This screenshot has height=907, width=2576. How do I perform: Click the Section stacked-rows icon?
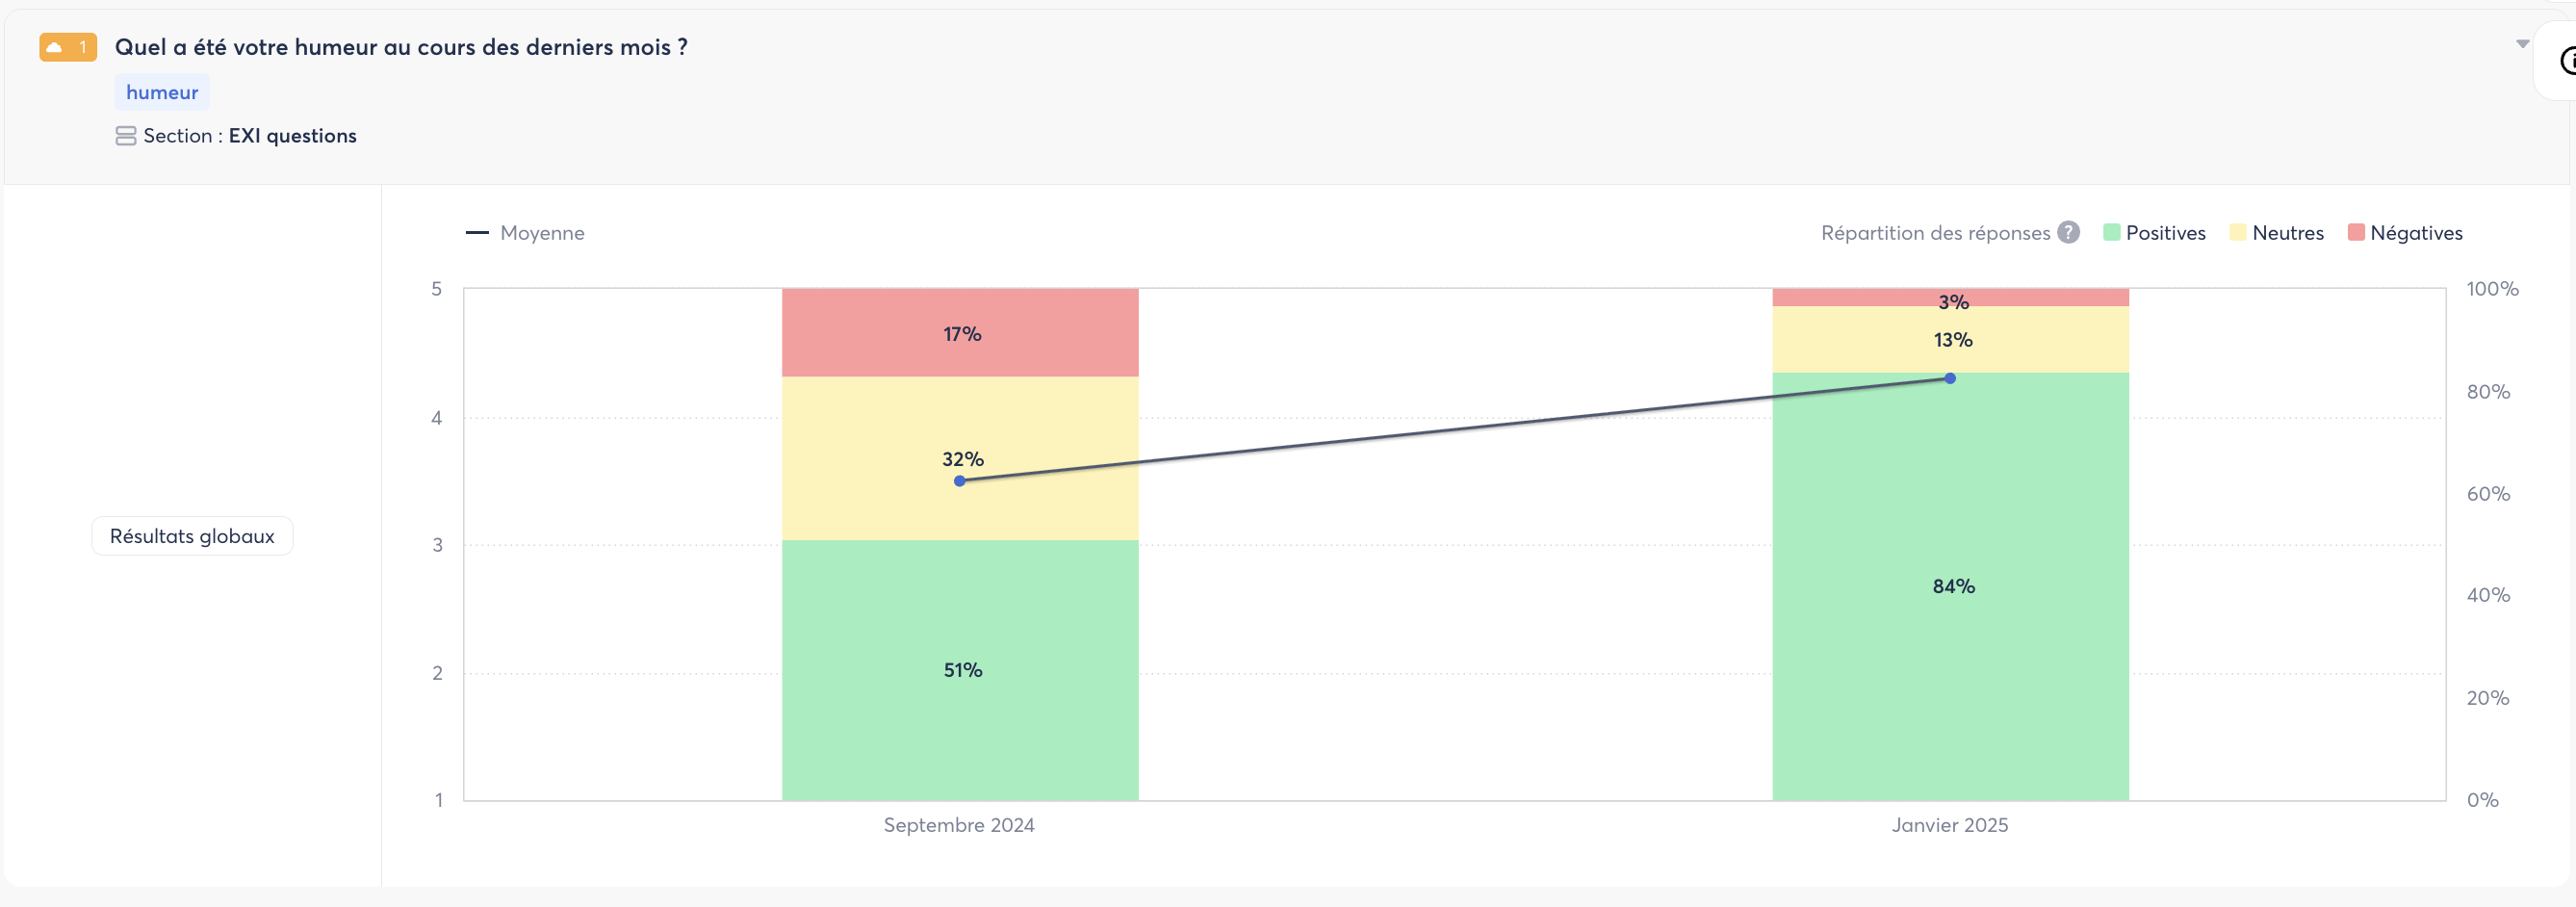125,136
